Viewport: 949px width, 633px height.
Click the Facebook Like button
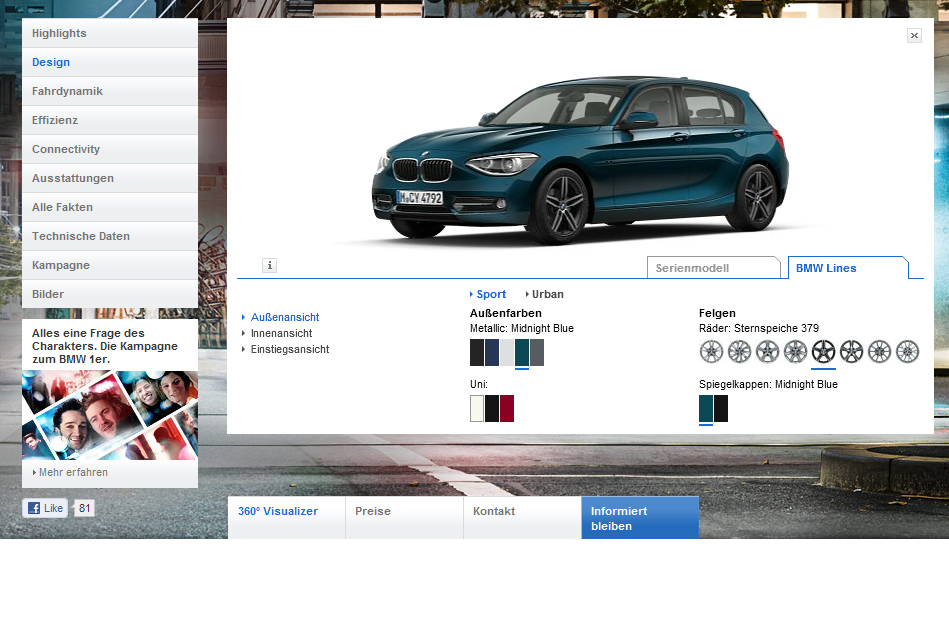(x=46, y=508)
